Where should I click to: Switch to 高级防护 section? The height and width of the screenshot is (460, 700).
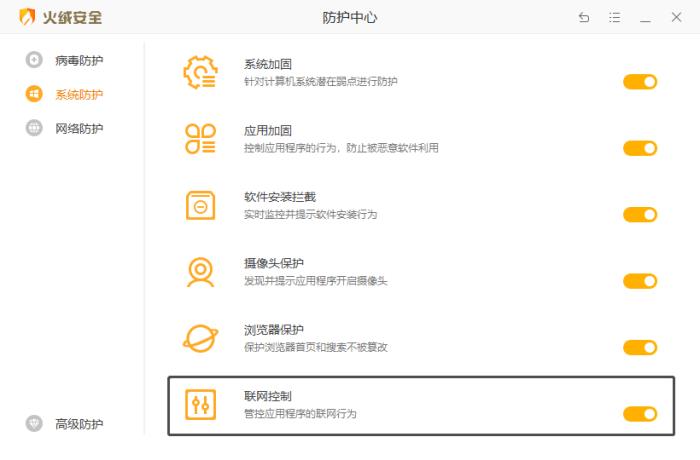78,424
